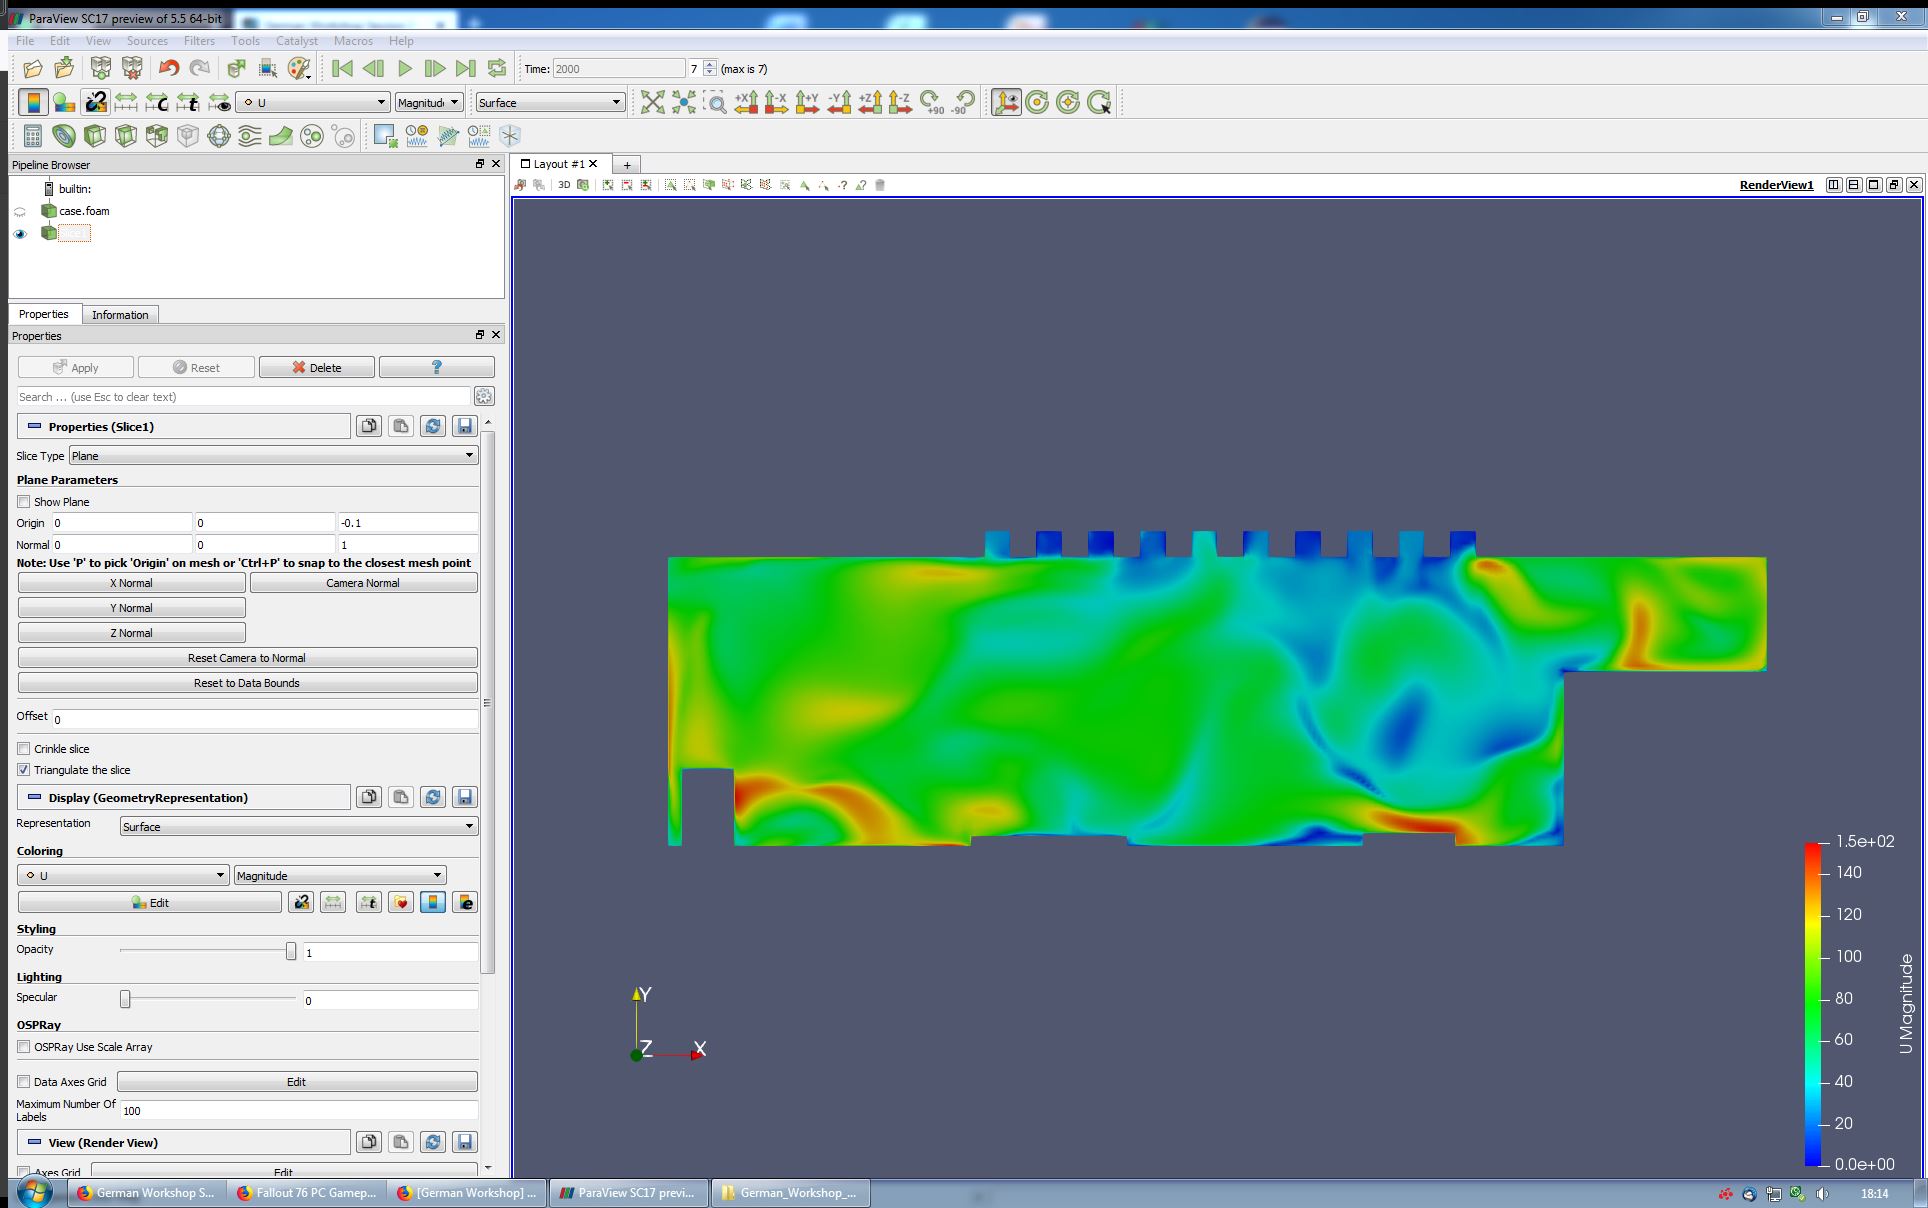Uncheck Triangulate the slice

click(24, 770)
